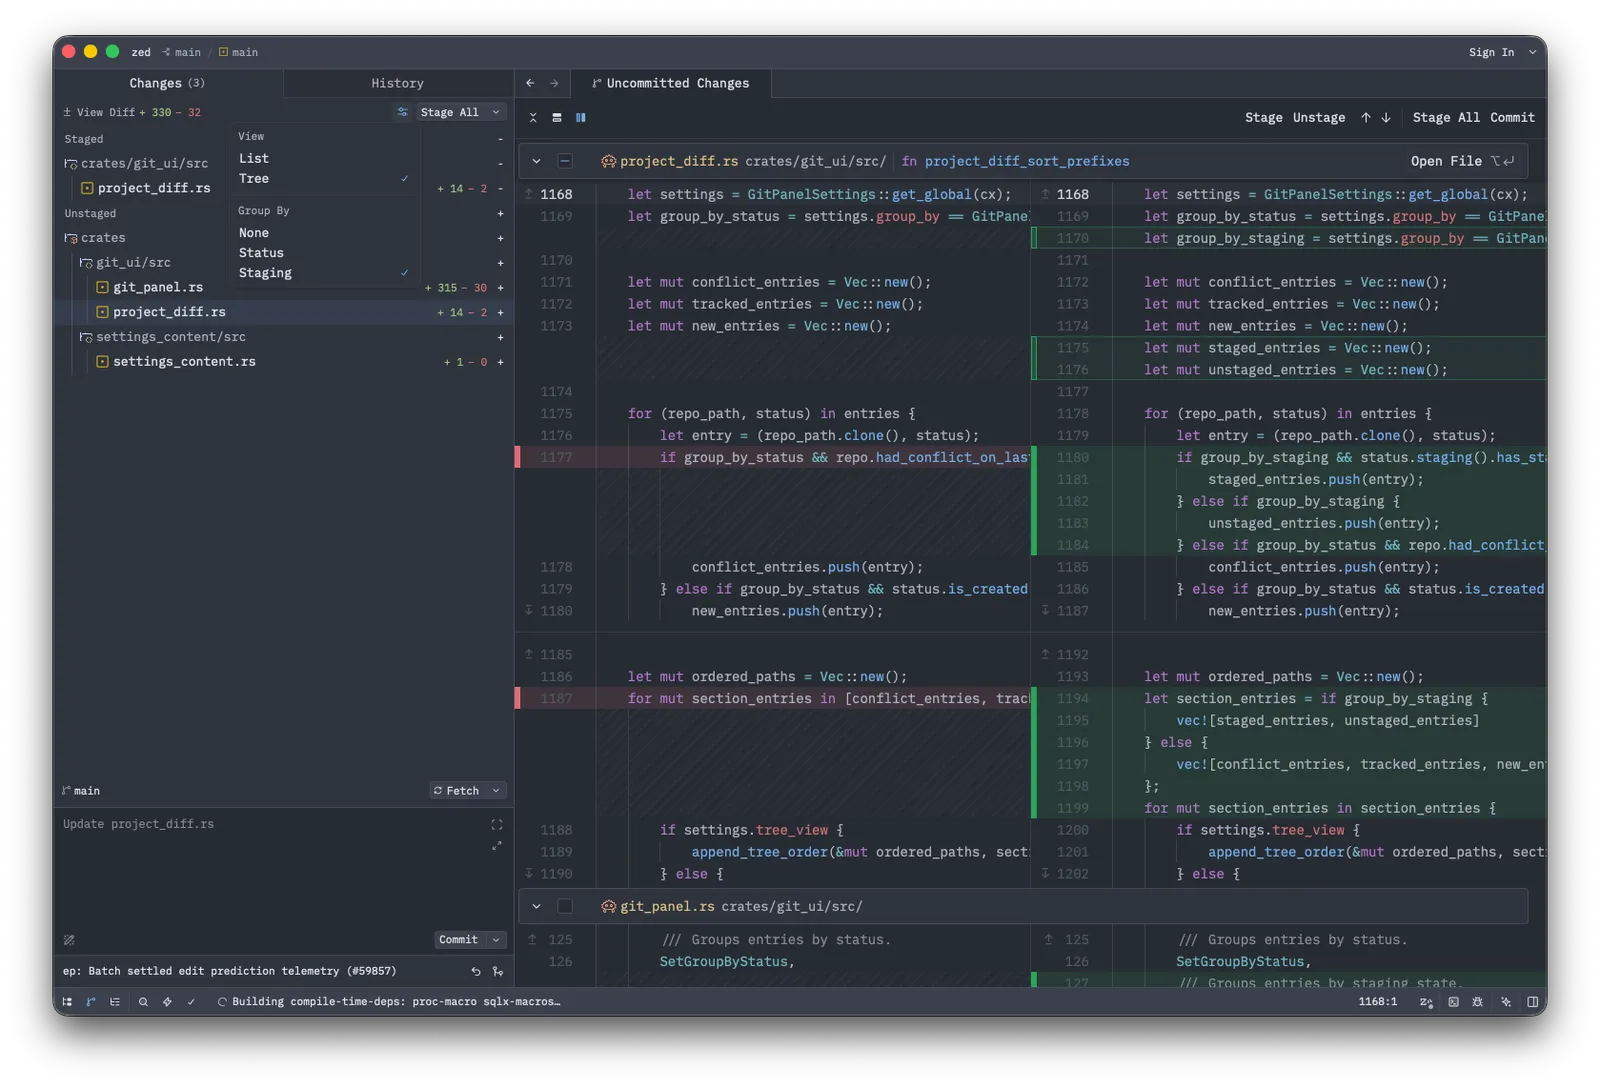The image size is (1600, 1086).
Task: Uncommit last commit with undo icon
Action: [x=476, y=971]
